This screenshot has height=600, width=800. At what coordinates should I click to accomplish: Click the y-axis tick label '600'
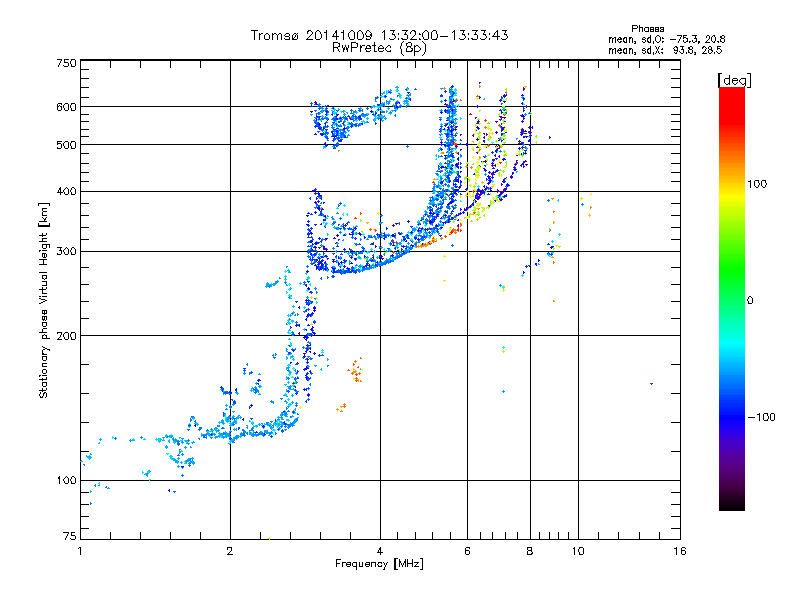click(66, 107)
